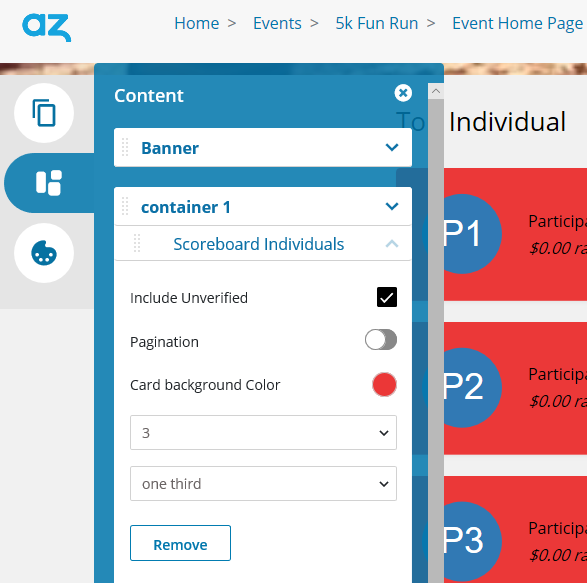Click the Remove button

tap(180, 543)
